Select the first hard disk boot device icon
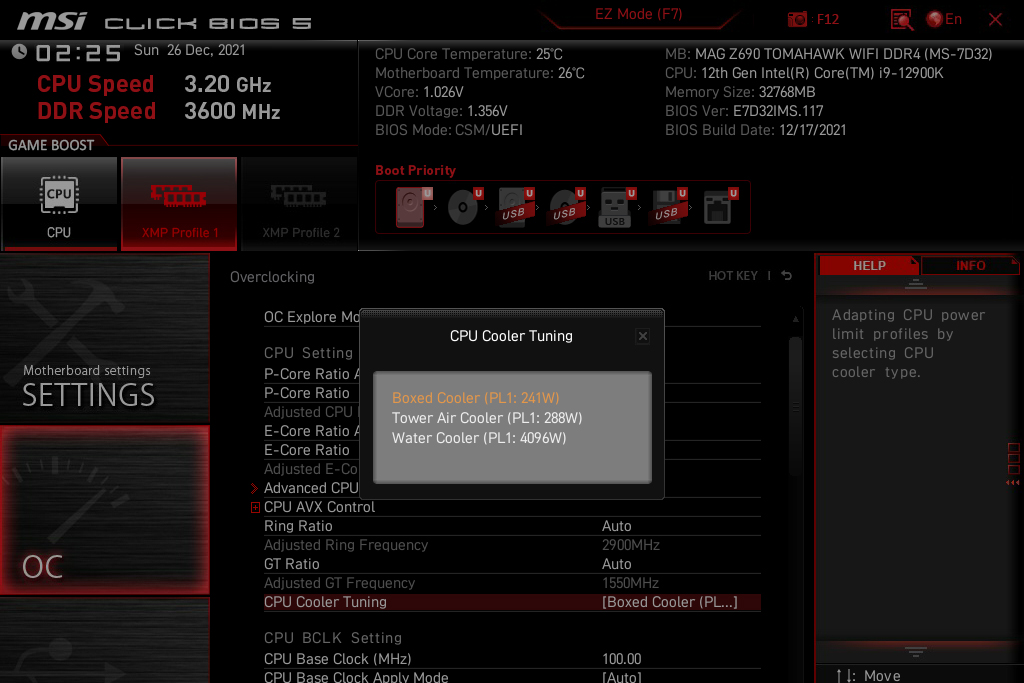Viewport: 1024px width, 683px height. 413,207
